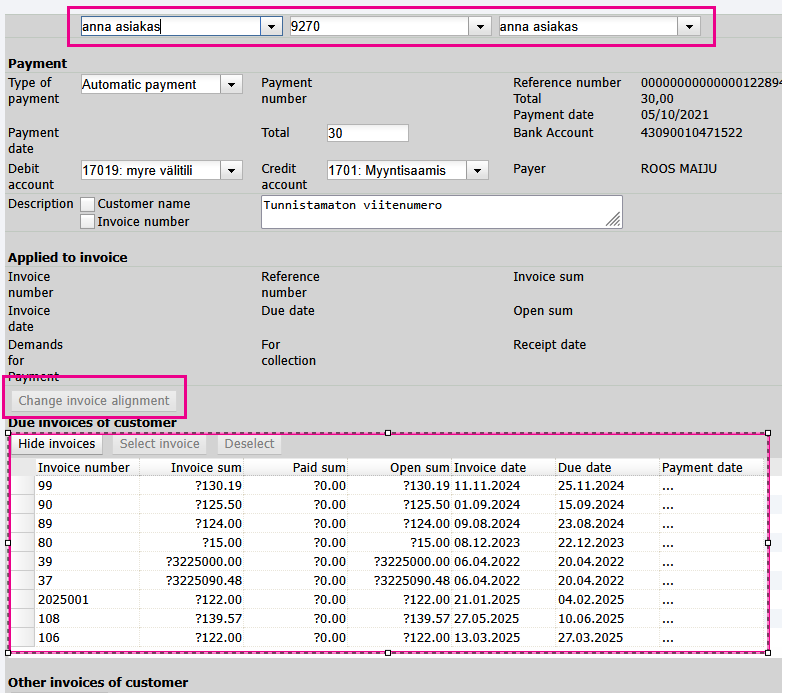
Task: Click the open sum ?15.00 cell
Action: pos(399,543)
